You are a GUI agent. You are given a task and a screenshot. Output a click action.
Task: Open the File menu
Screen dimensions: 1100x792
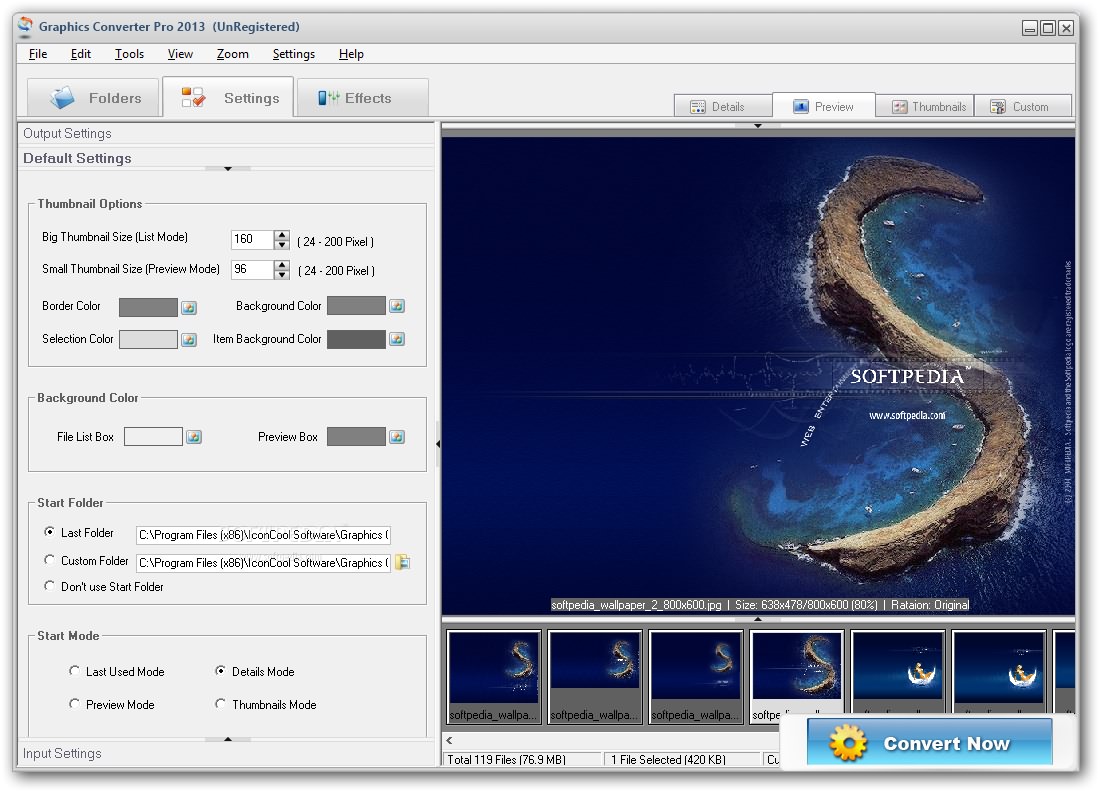tap(38, 54)
